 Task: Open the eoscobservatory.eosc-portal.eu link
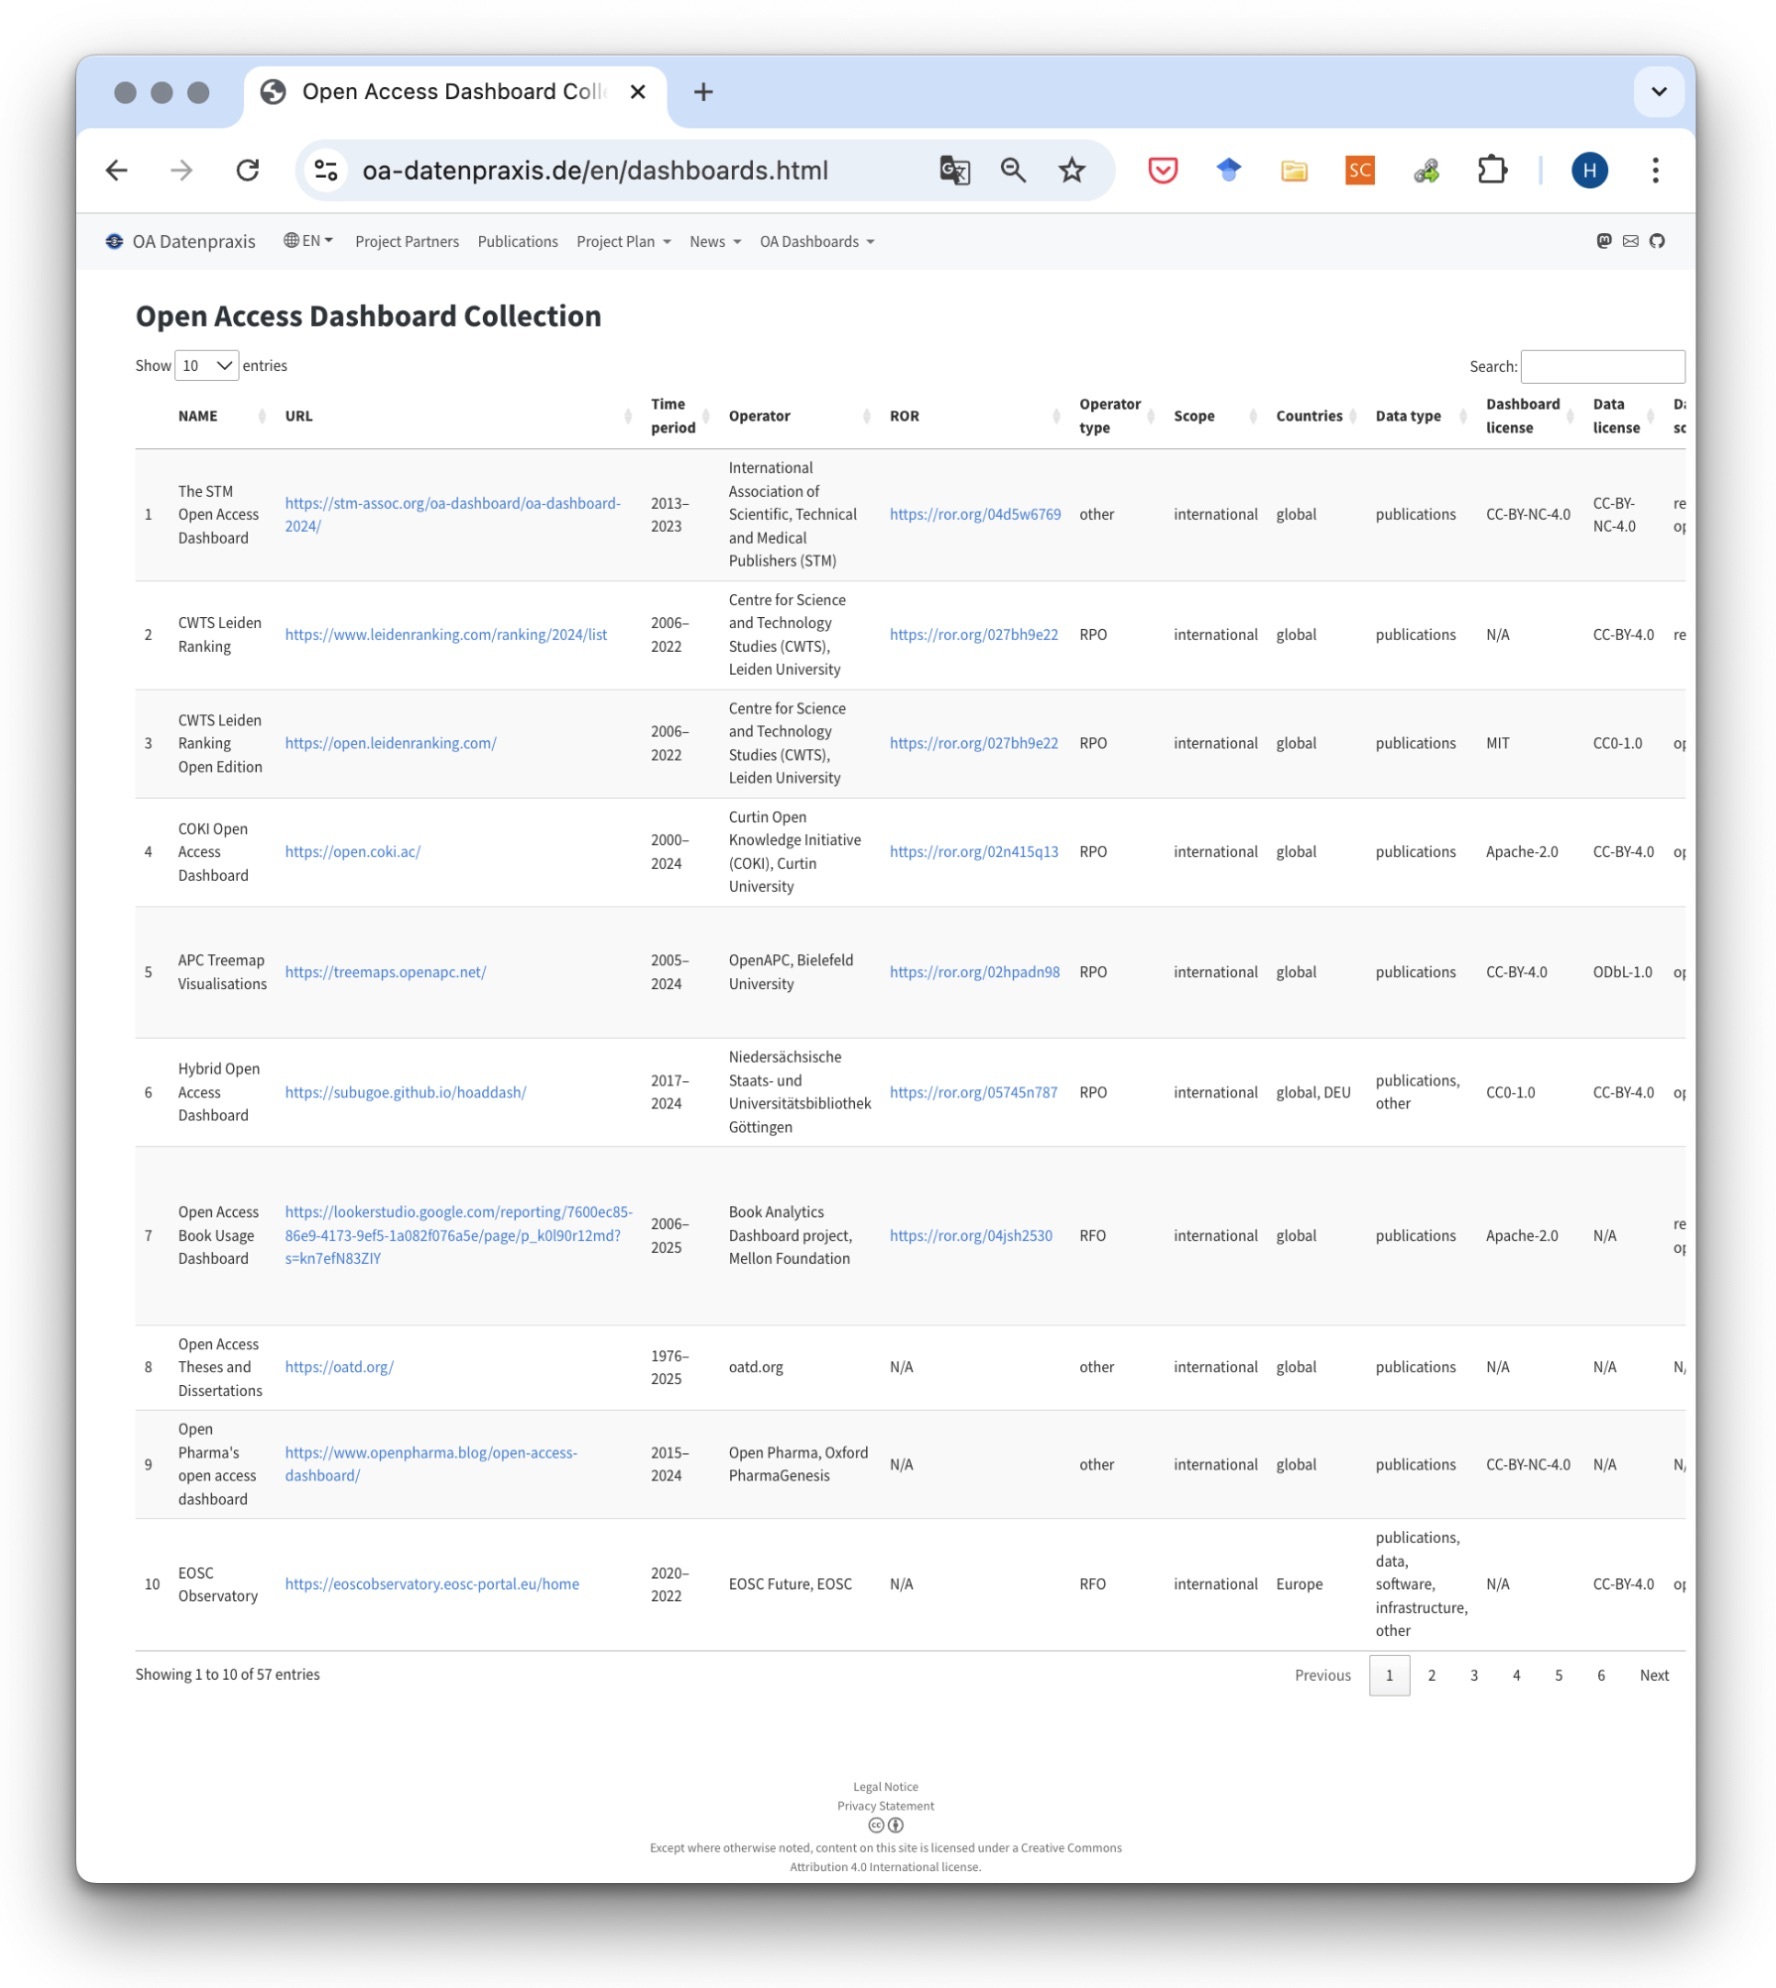click(432, 1584)
